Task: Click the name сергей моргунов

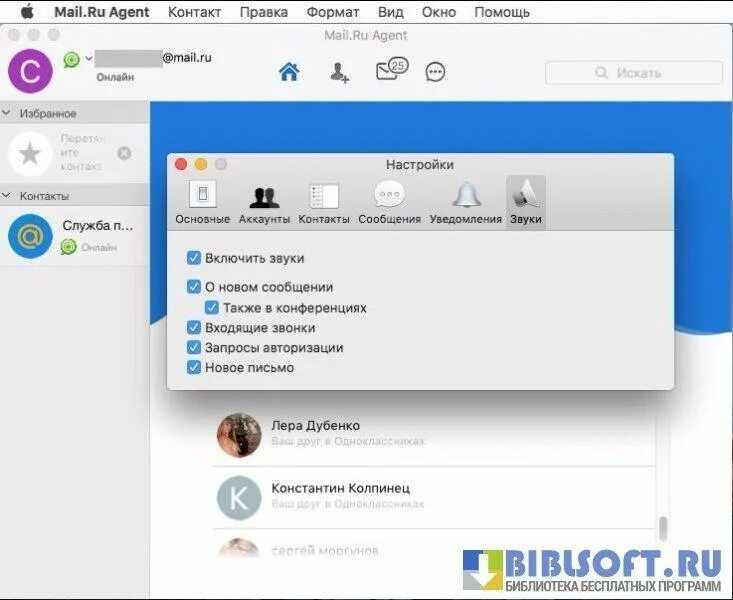Action: coord(325,551)
